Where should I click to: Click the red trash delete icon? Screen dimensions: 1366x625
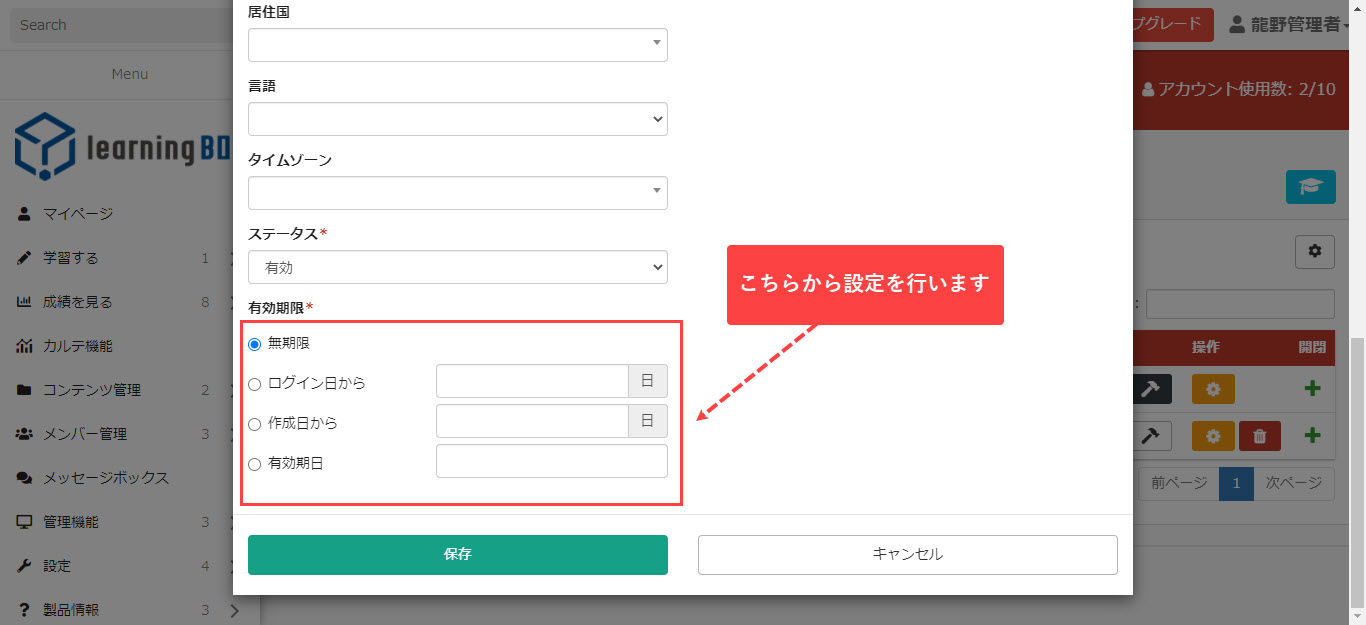pyautogui.click(x=1259, y=436)
